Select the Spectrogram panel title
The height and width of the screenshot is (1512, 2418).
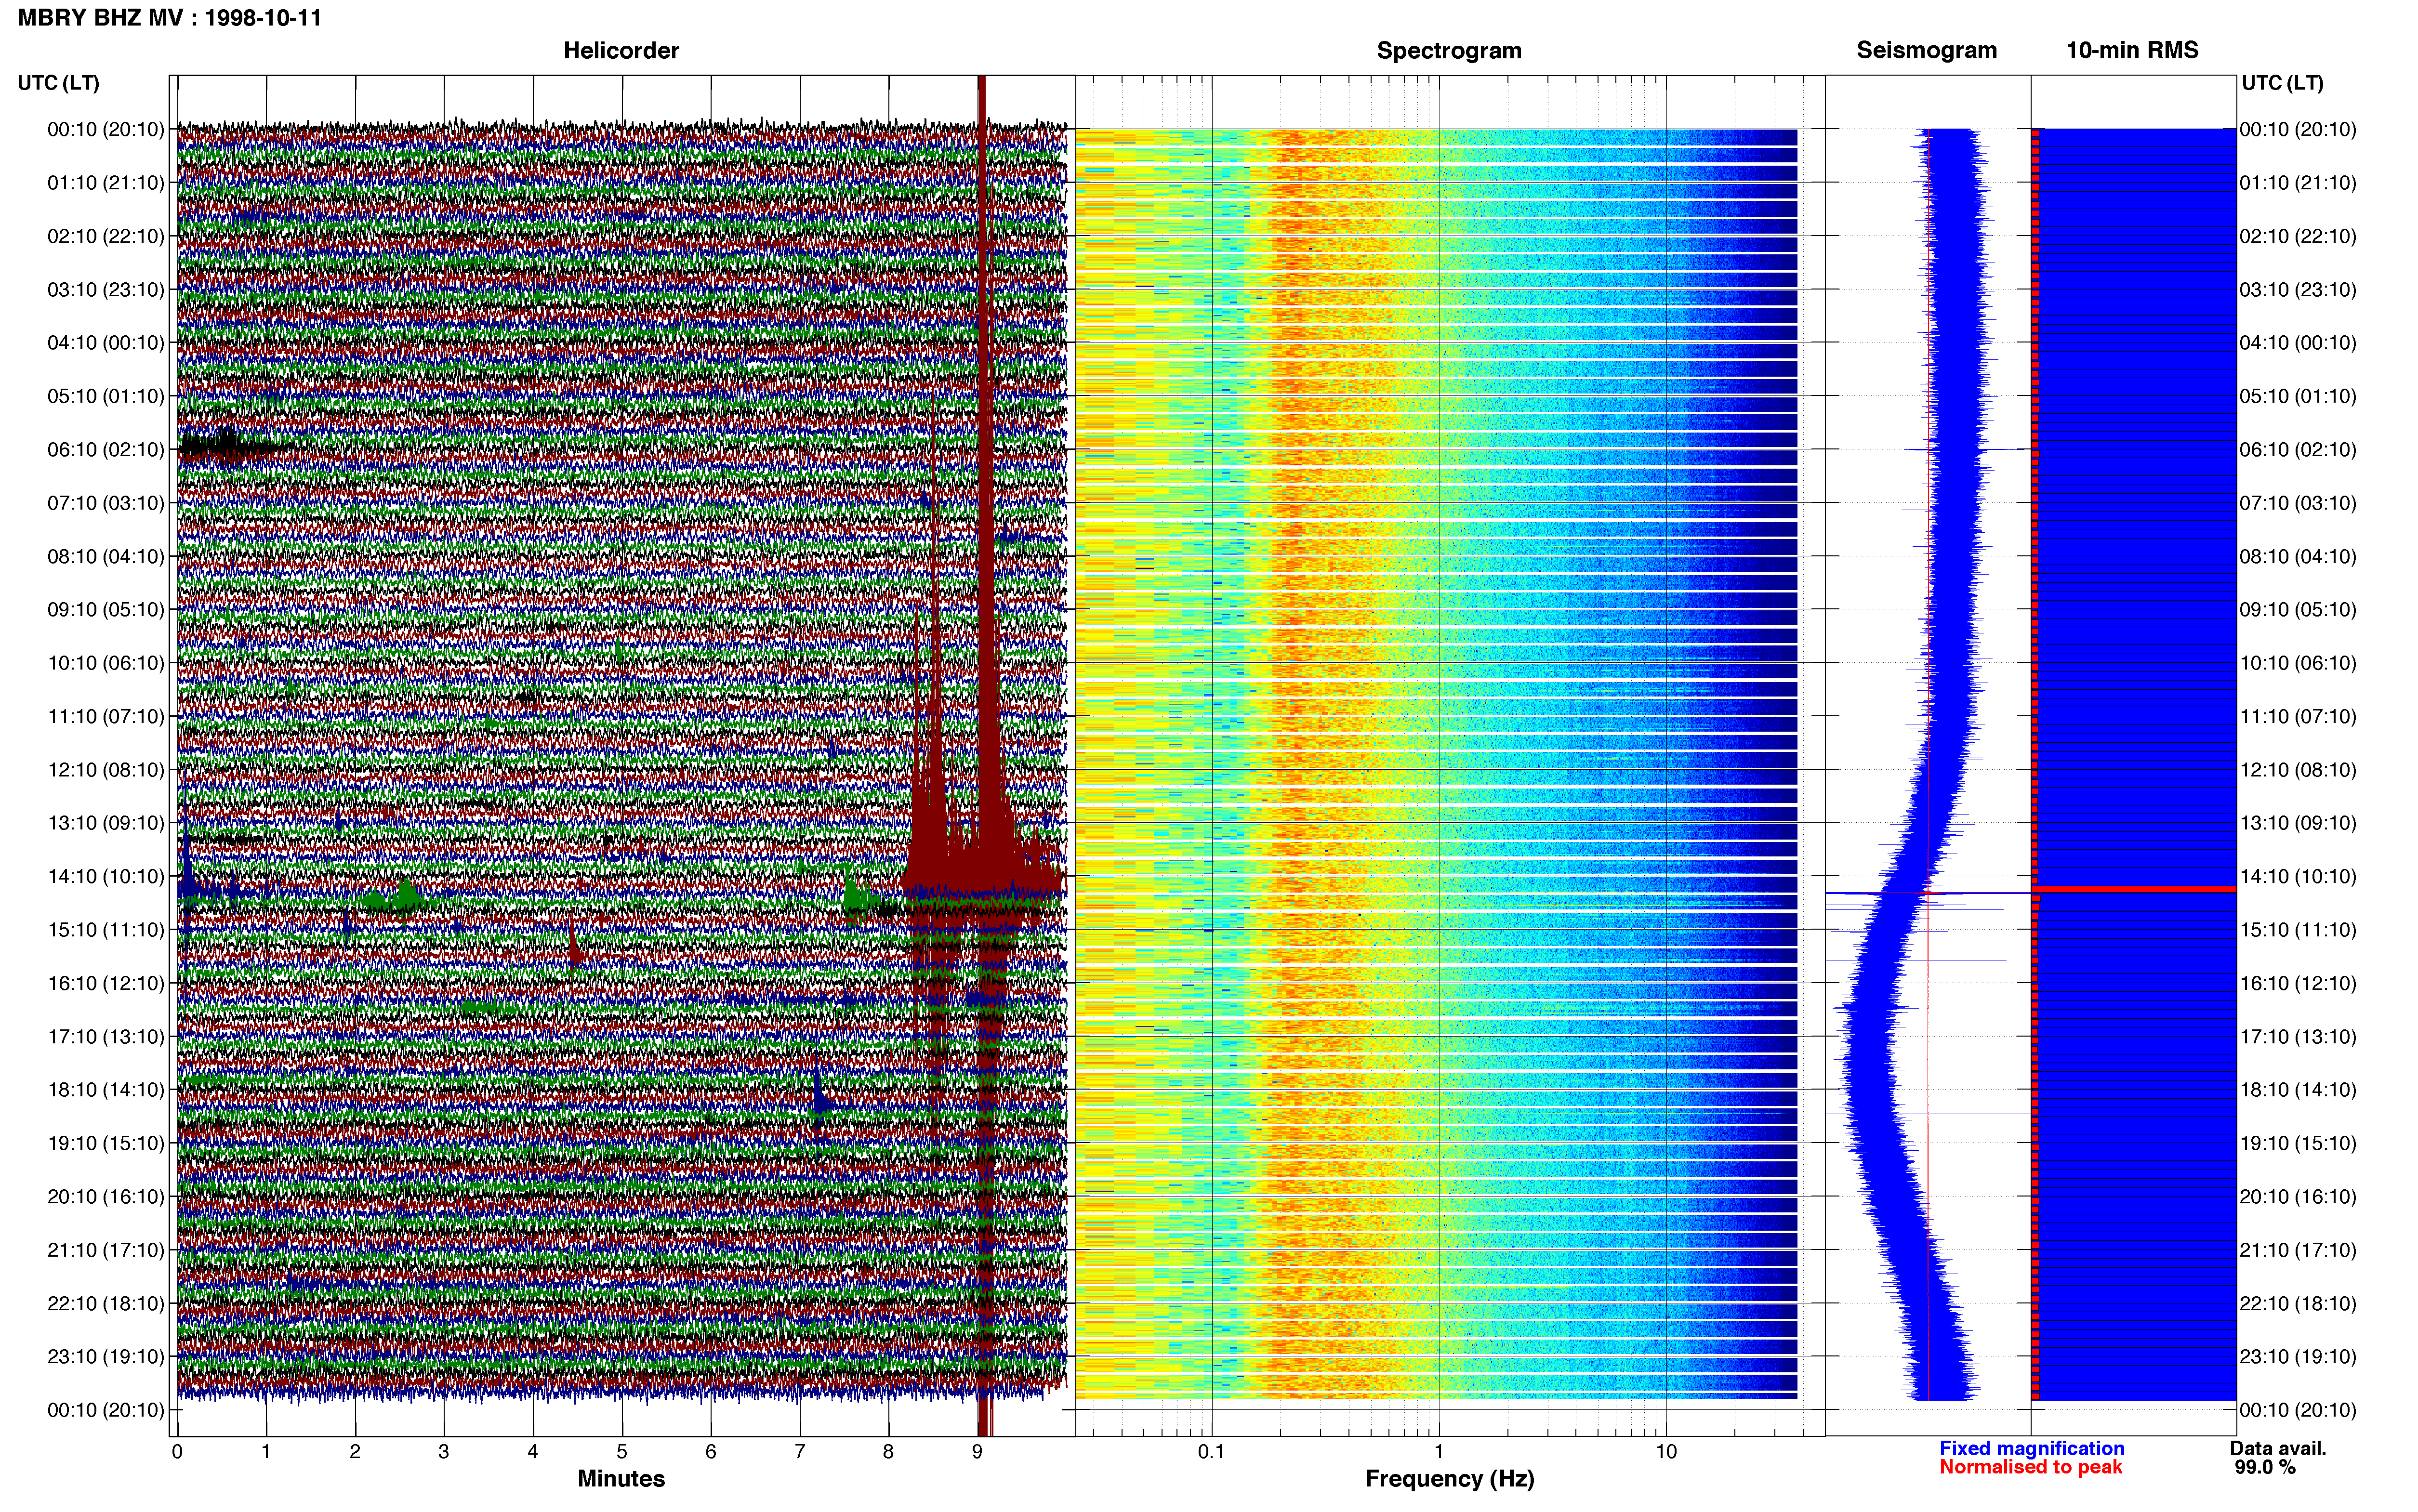pos(1449,50)
